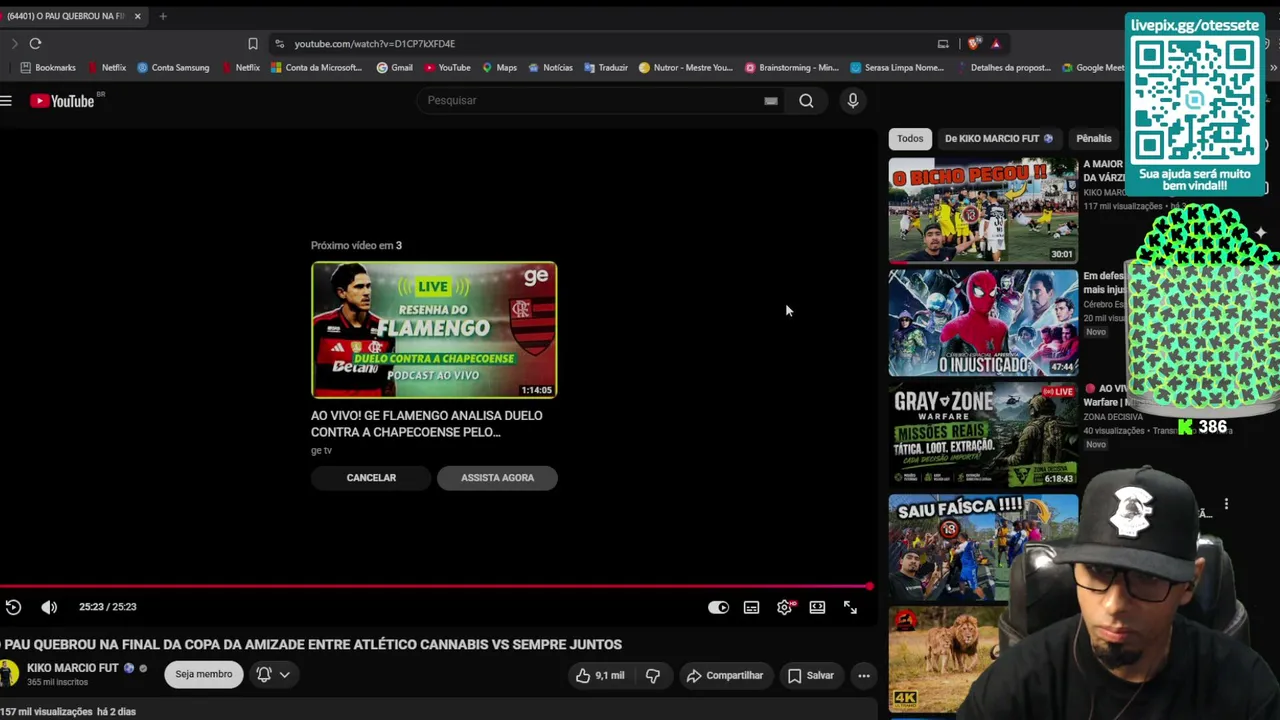Open the Detalhes da proposta bookmark

click(1003, 68)
